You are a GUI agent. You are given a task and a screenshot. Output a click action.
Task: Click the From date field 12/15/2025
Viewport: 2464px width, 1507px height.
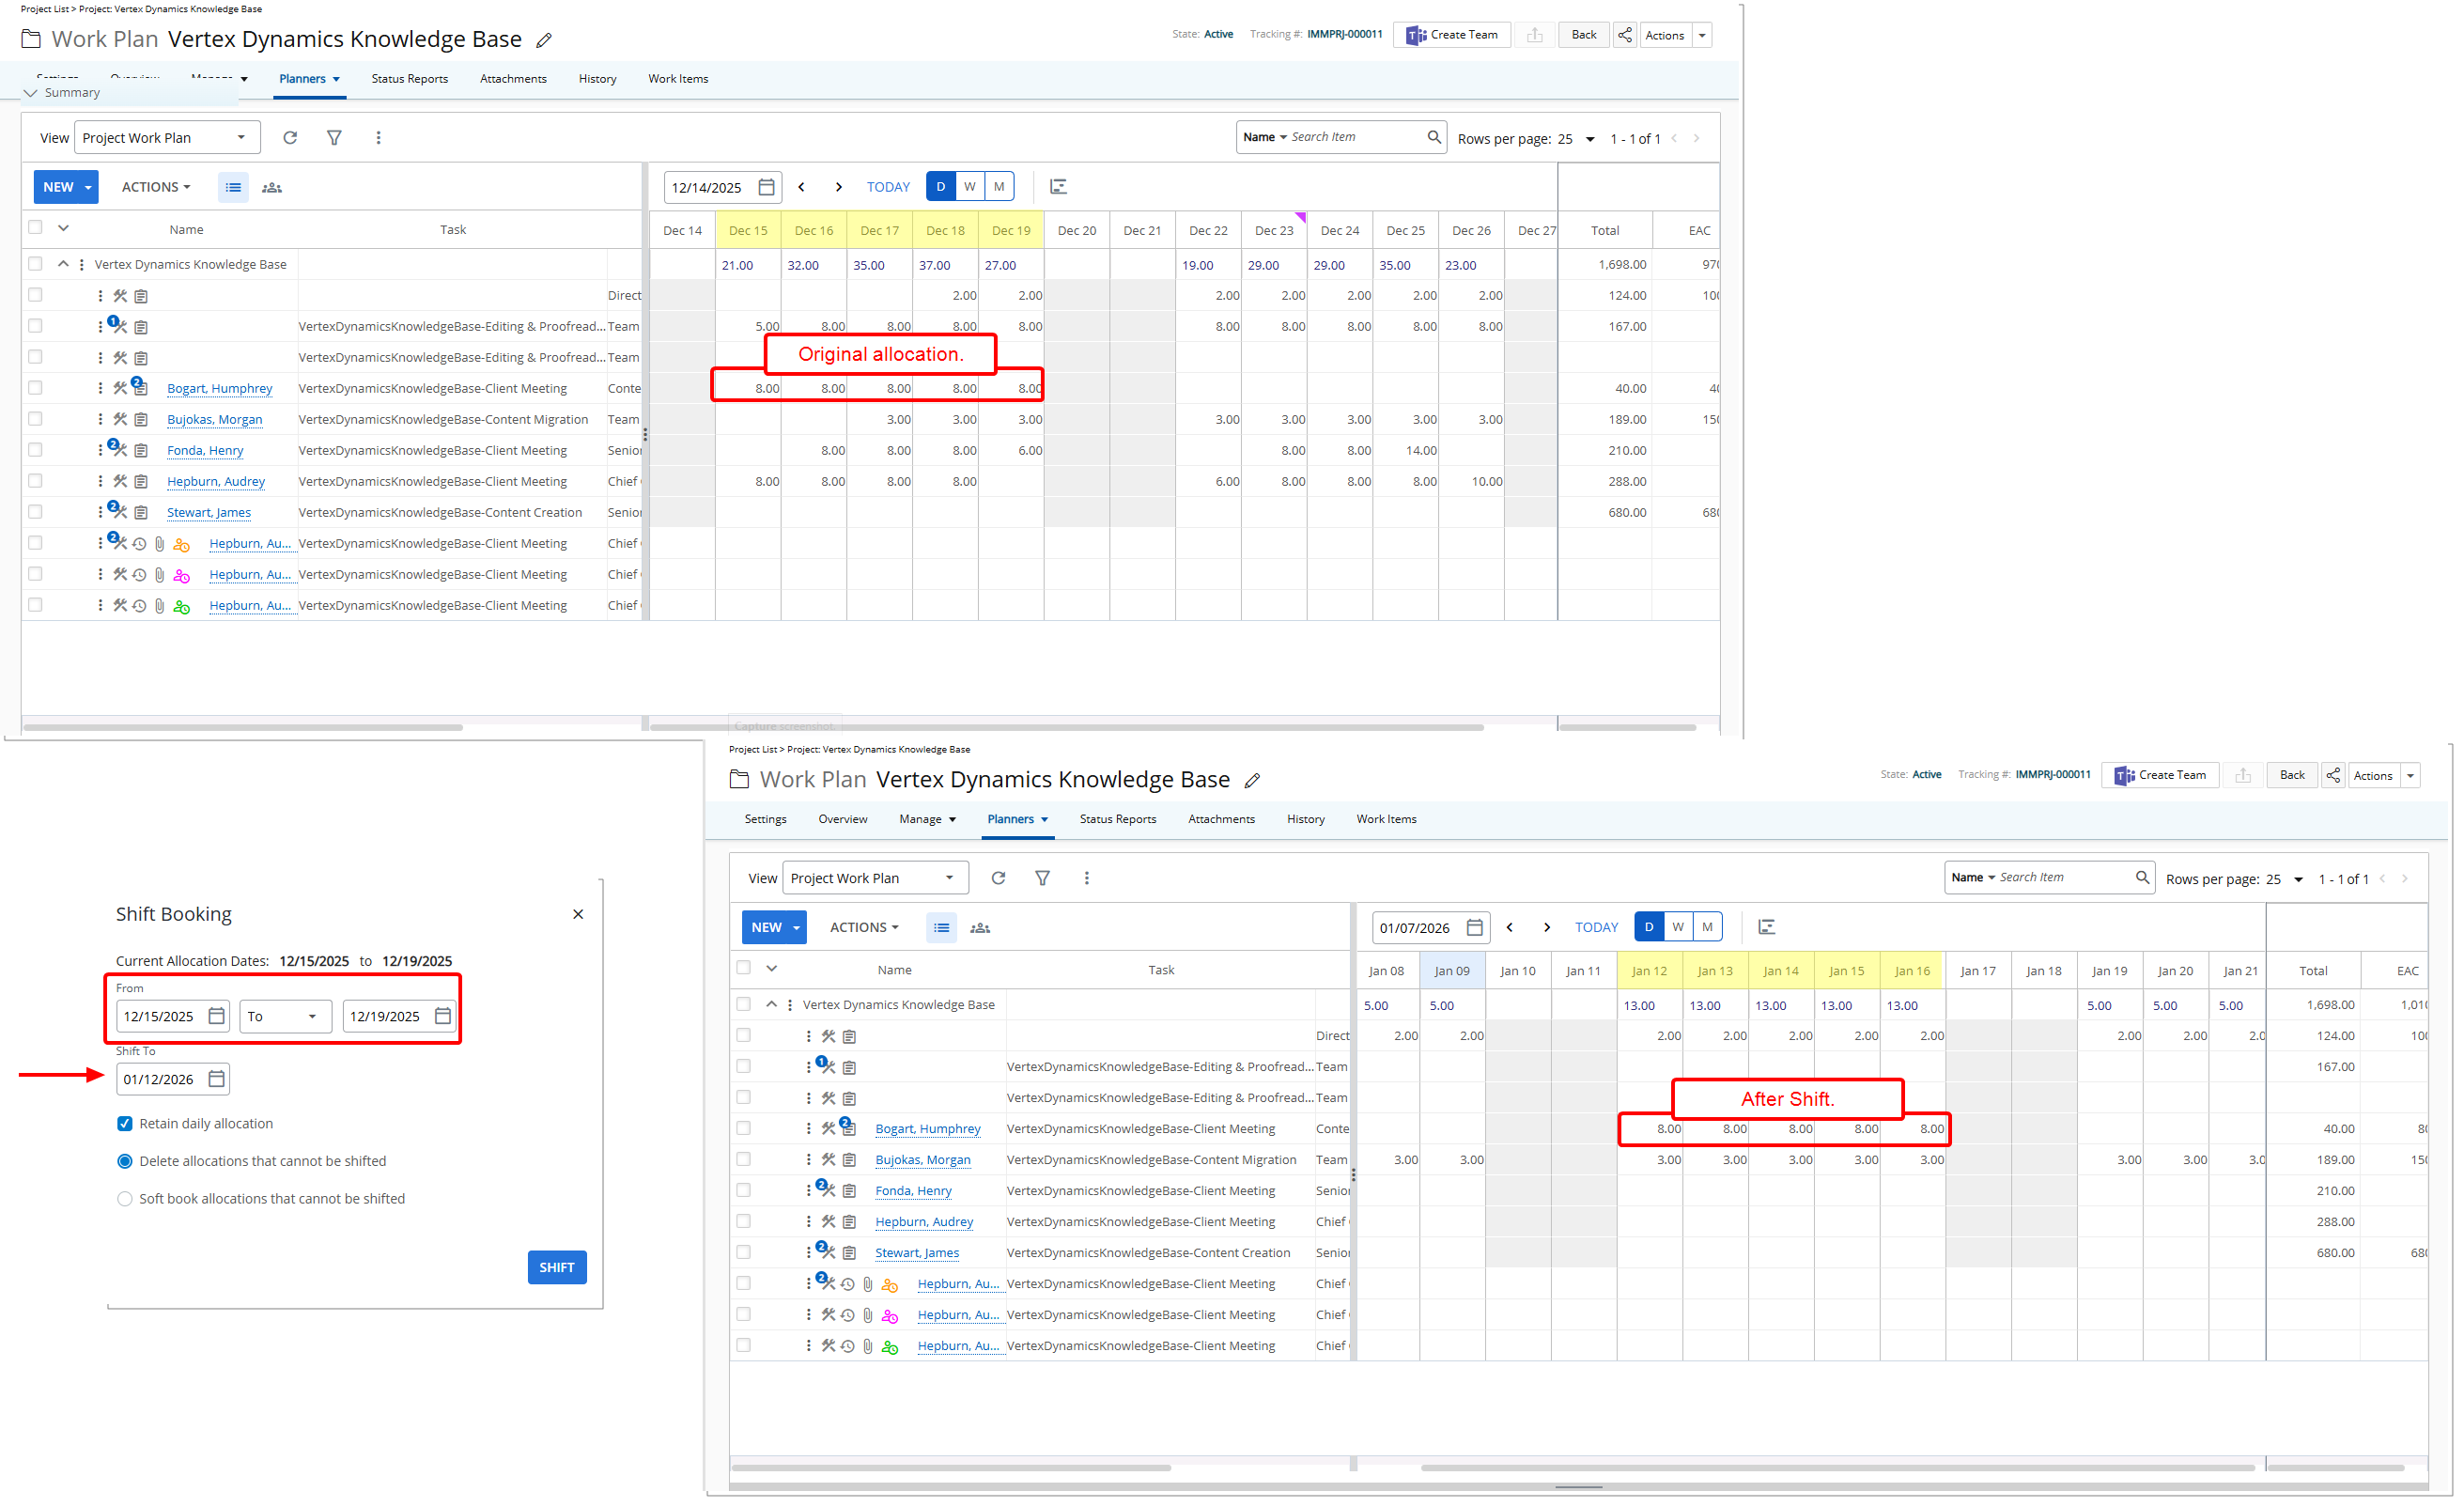[x=159, y=1017]
